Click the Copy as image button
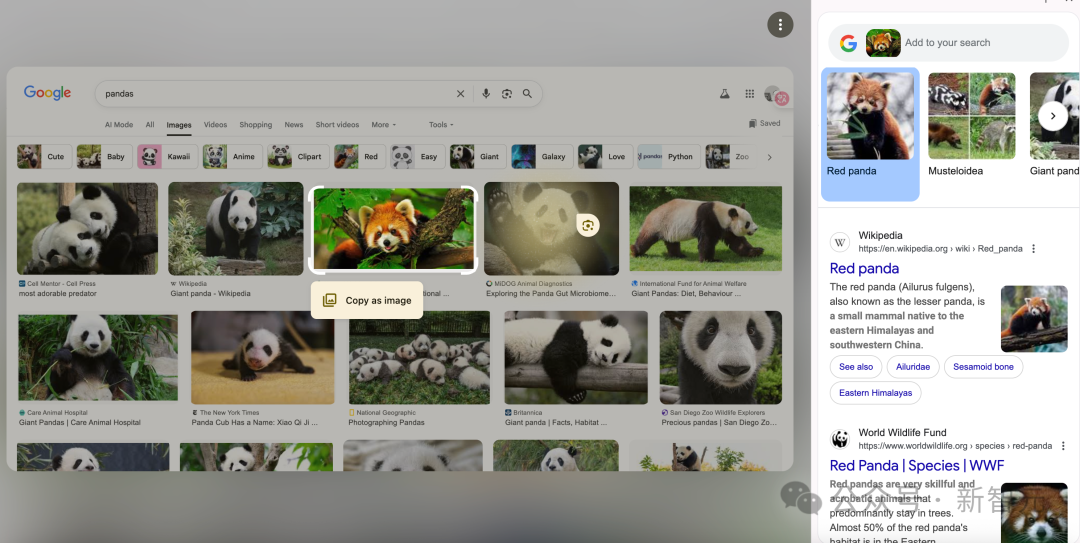Viewport: 1080px width, 543px height. pos(366,300)
